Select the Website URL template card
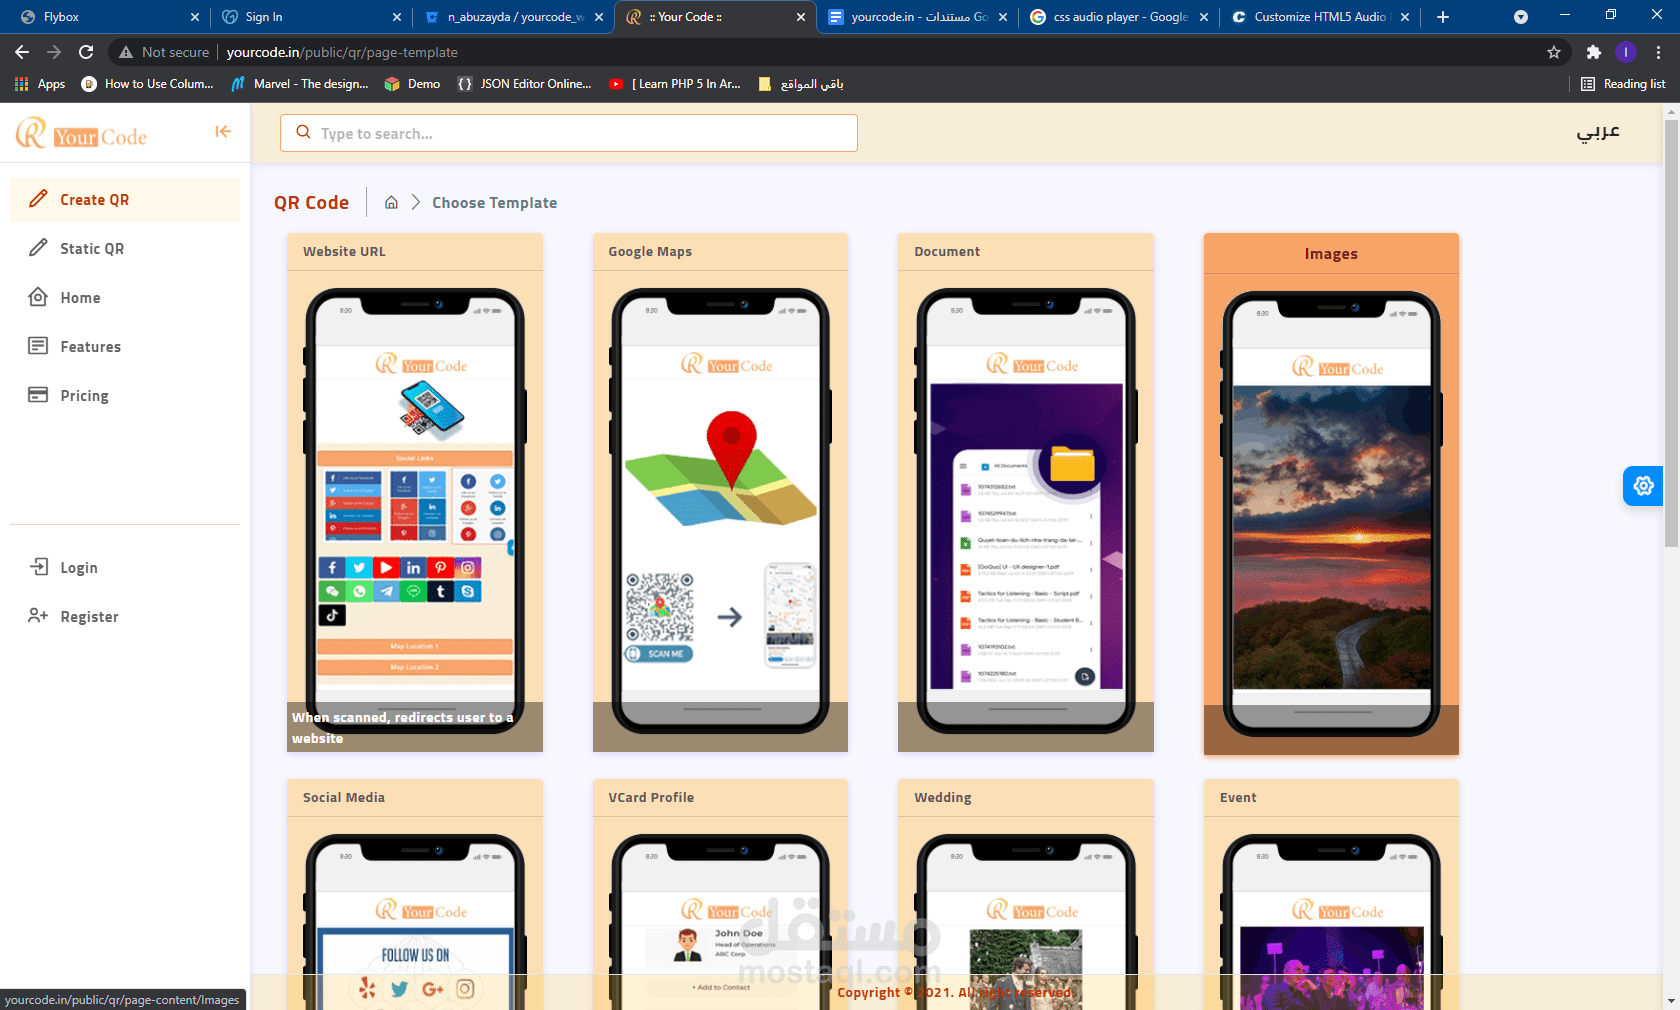1680x1010 pixels. [415, 492]
